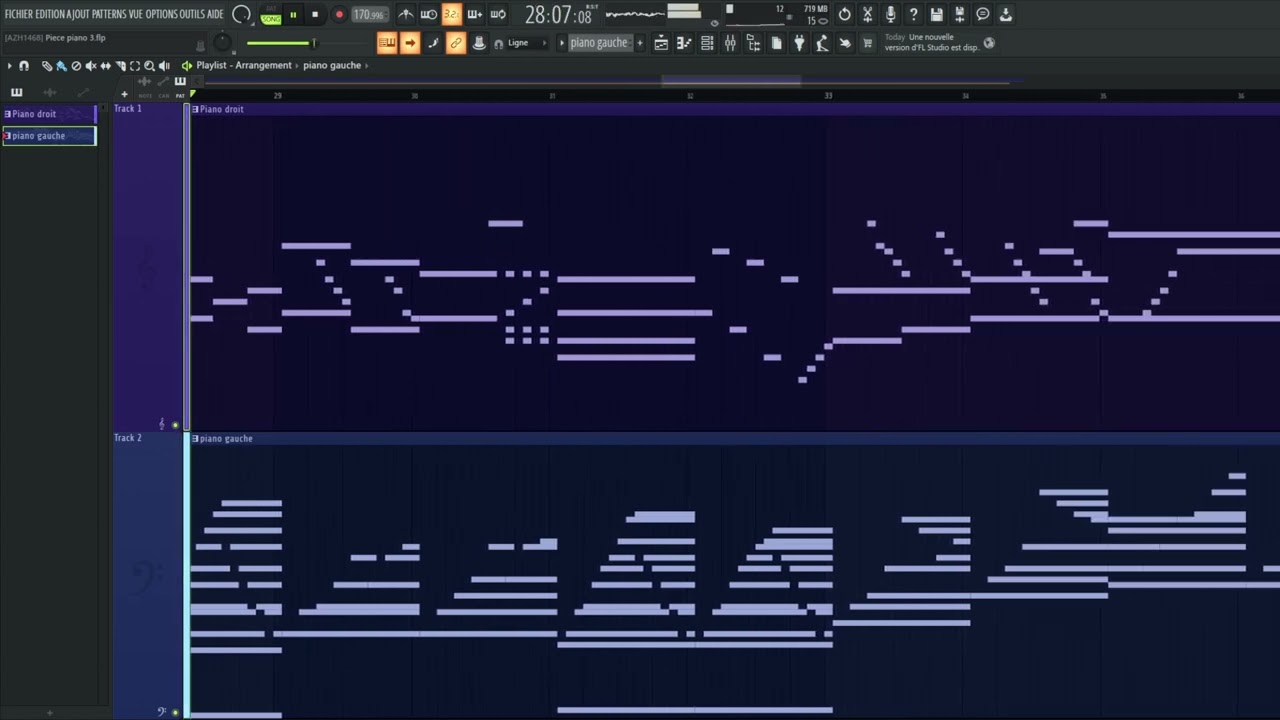Open the Browser view icon
Image resolution: width=1280 pixels, height=720 pixels.
click(753, 43)
